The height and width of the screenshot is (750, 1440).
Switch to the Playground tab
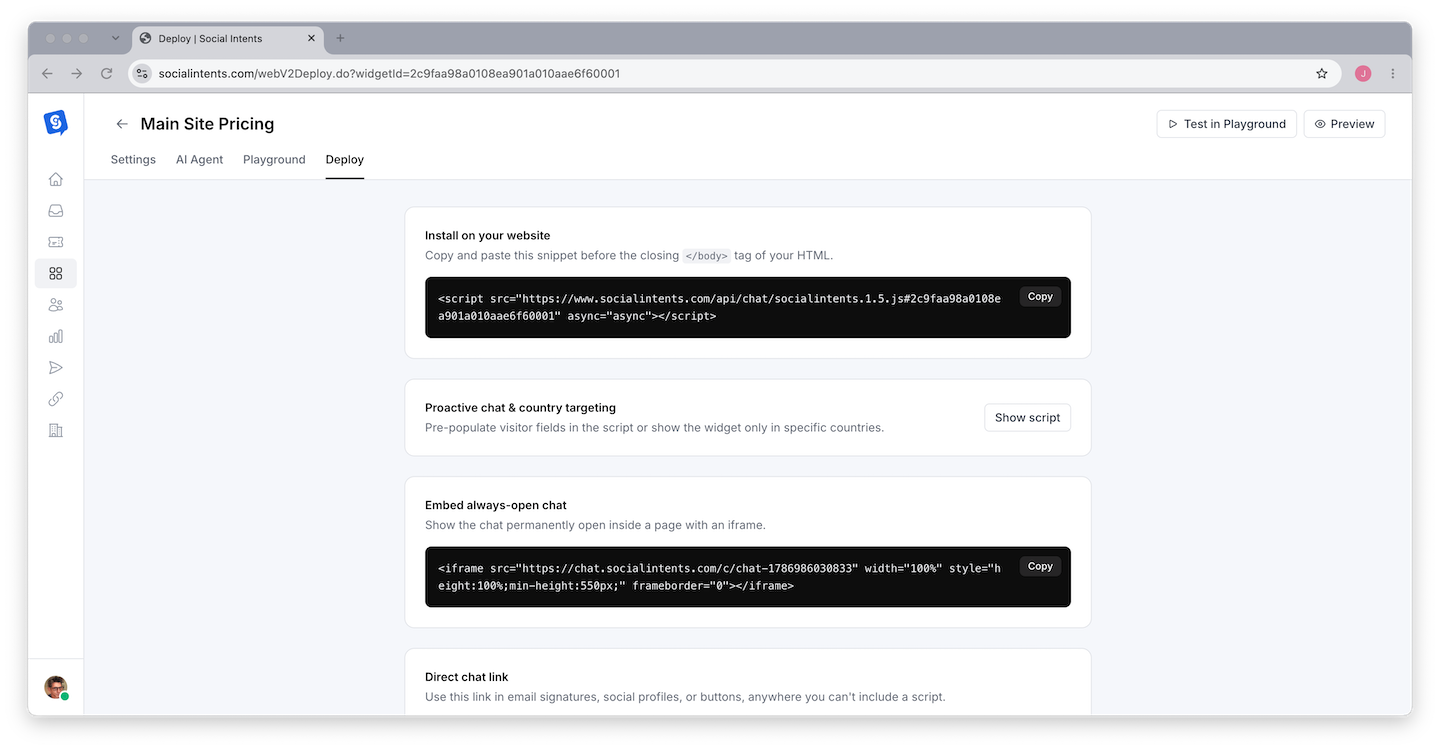coord(274,159)
